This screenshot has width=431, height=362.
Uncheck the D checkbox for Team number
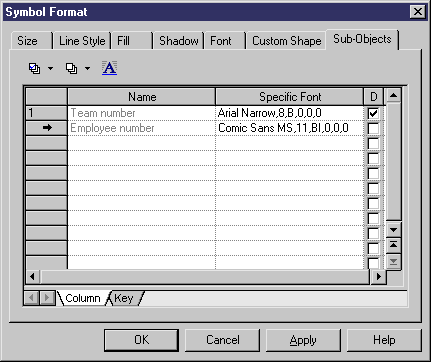[x=373, y=113]
